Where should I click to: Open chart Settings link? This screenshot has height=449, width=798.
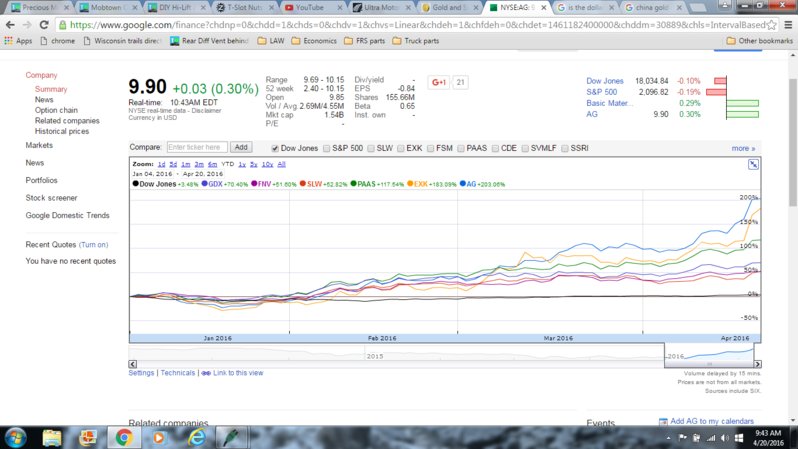tap(141, 373)
